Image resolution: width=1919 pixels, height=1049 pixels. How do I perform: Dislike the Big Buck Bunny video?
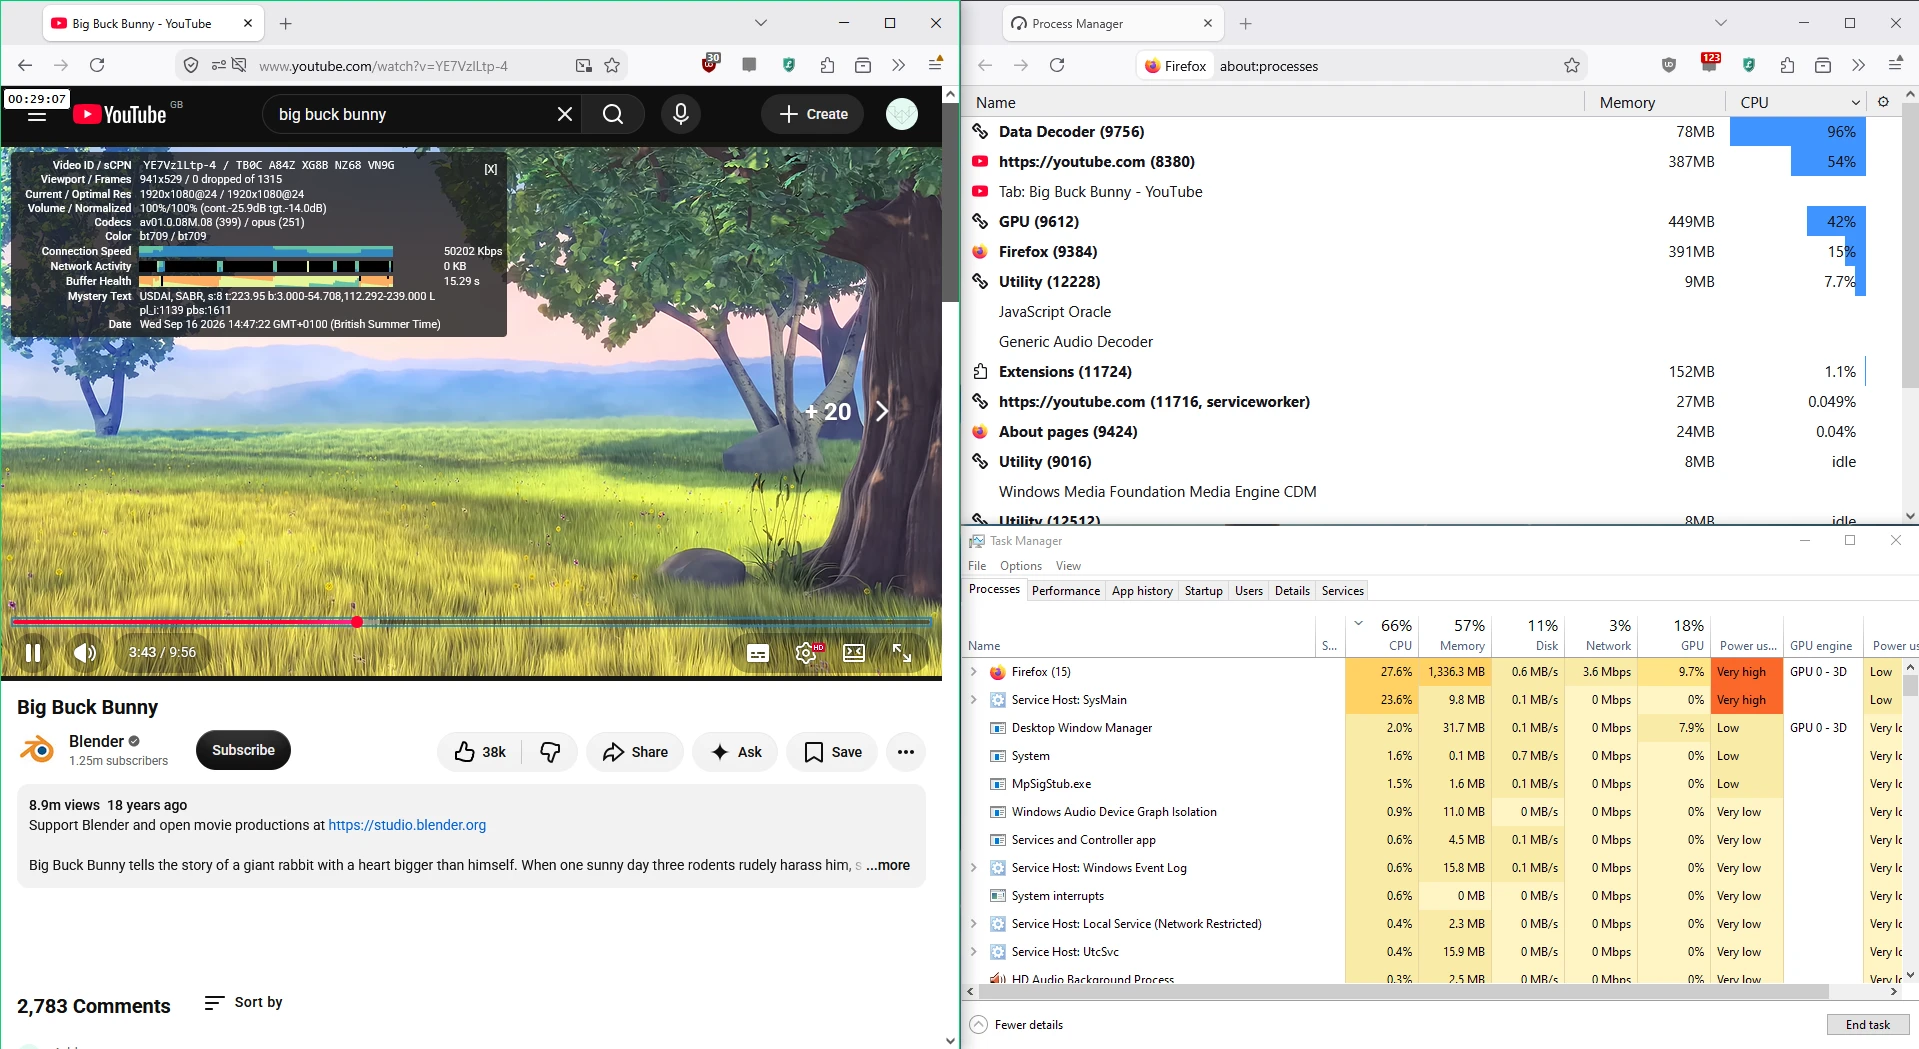click(550, 752)
